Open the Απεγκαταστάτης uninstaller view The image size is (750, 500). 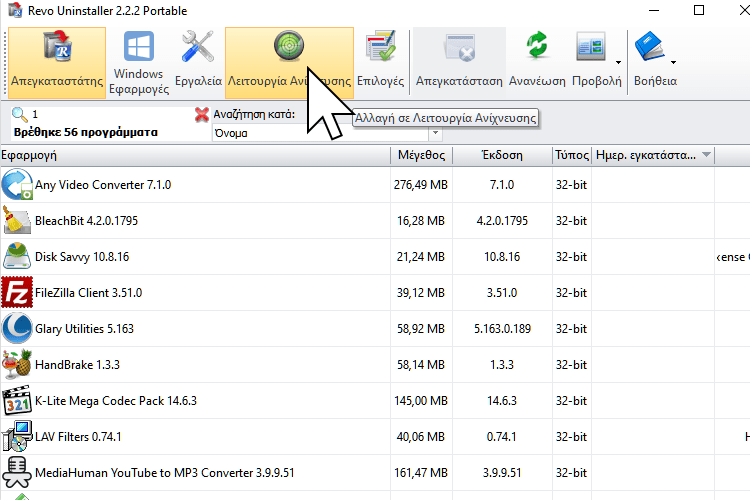tap(57, 63)
